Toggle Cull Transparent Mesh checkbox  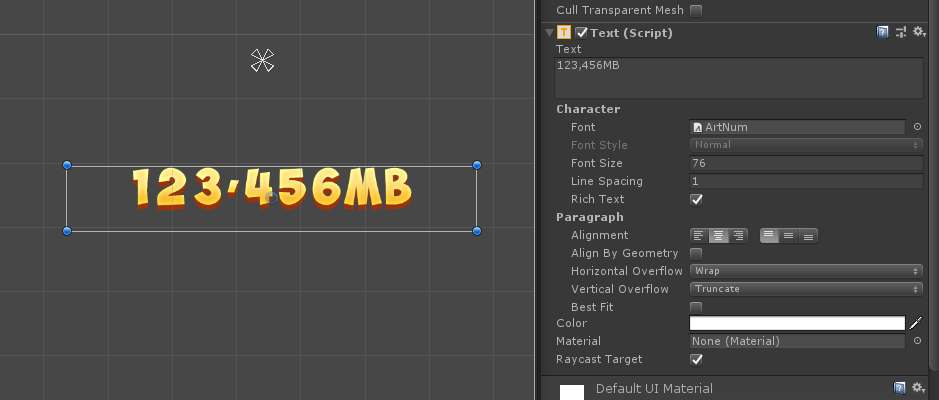coord(696,10)
